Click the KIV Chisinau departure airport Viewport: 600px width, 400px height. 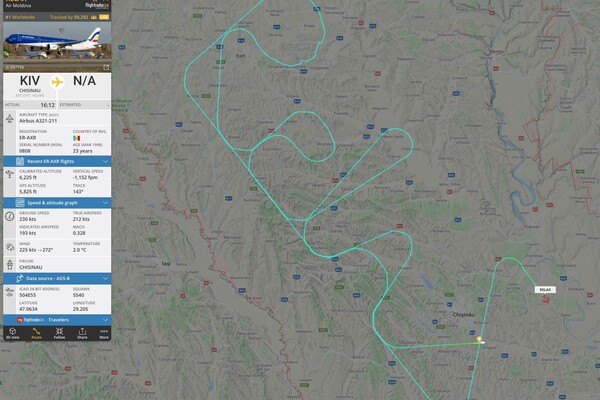(x=30, y=85)
